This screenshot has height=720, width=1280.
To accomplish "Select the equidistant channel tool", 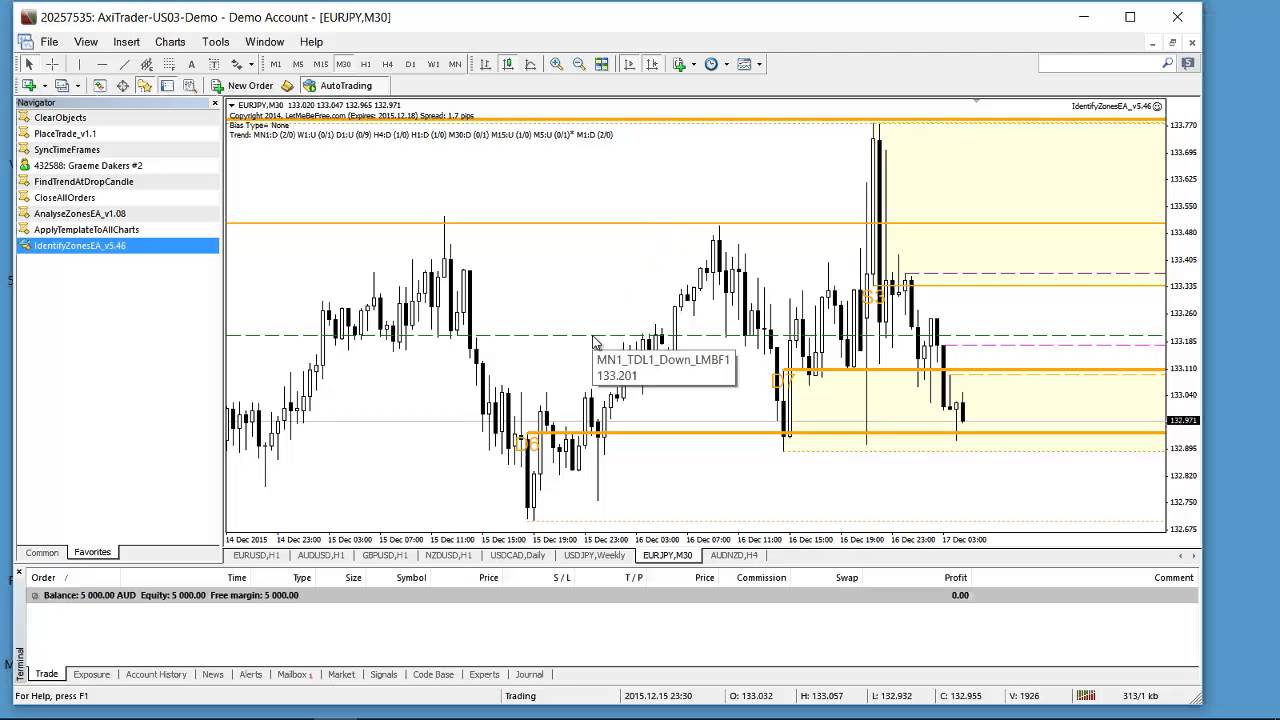I will point(146,64).
